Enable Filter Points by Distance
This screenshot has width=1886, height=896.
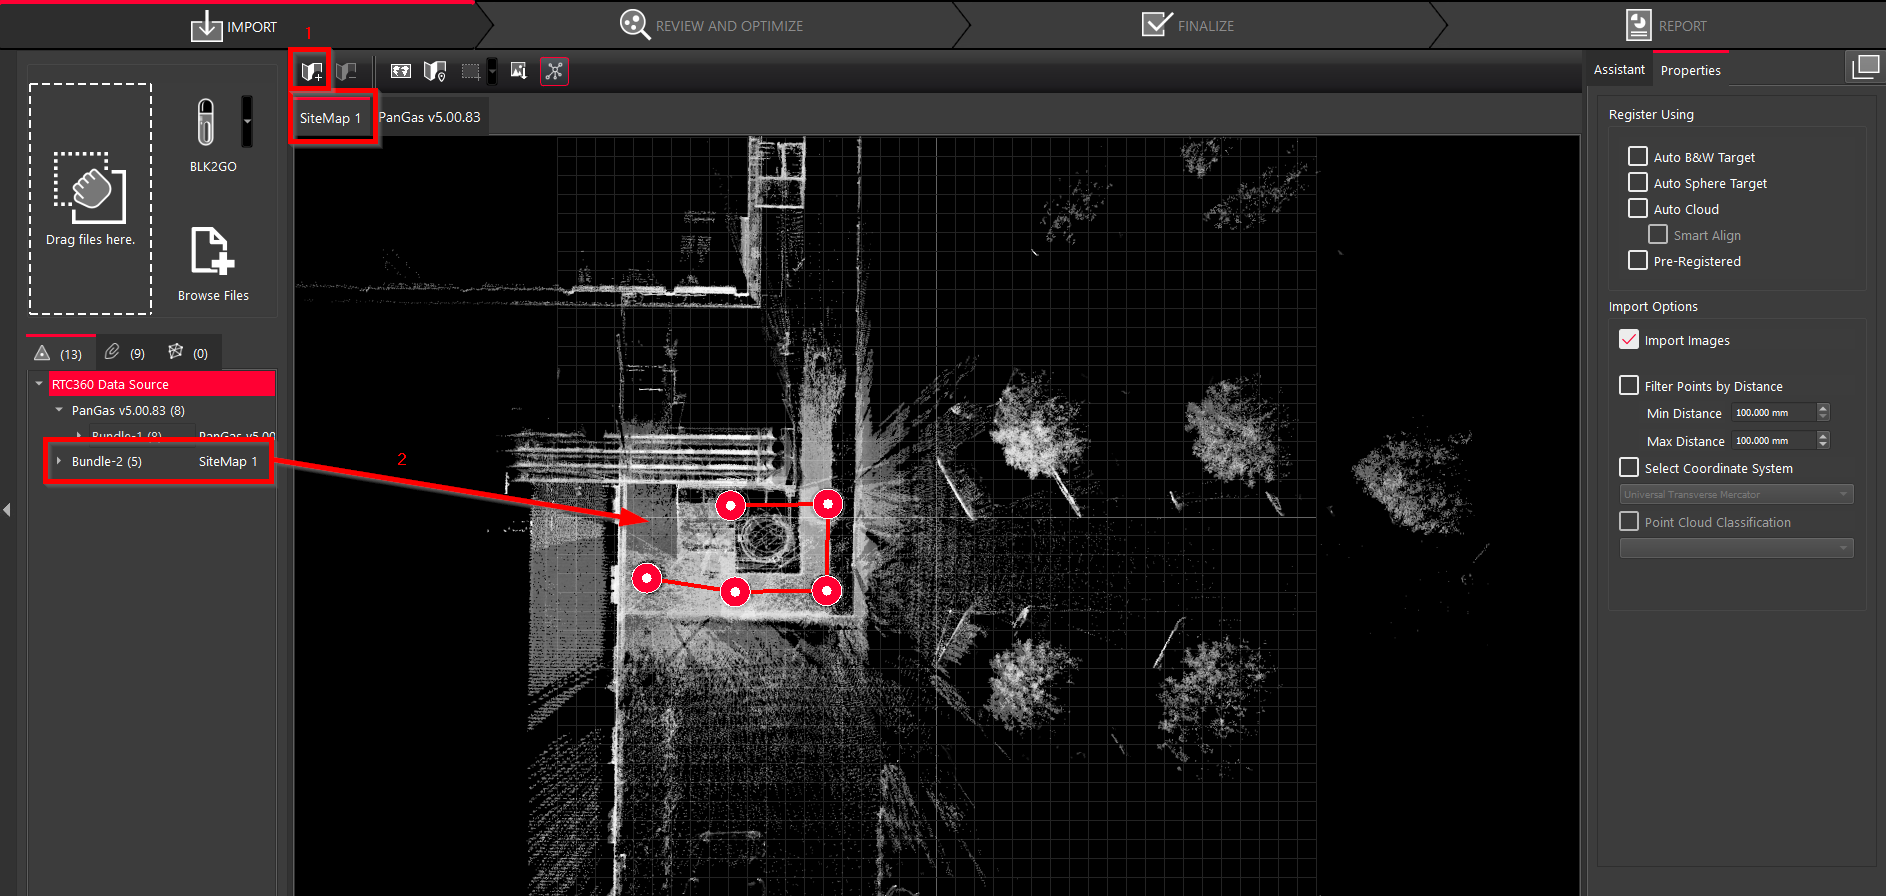click(x=1629, y=386)
